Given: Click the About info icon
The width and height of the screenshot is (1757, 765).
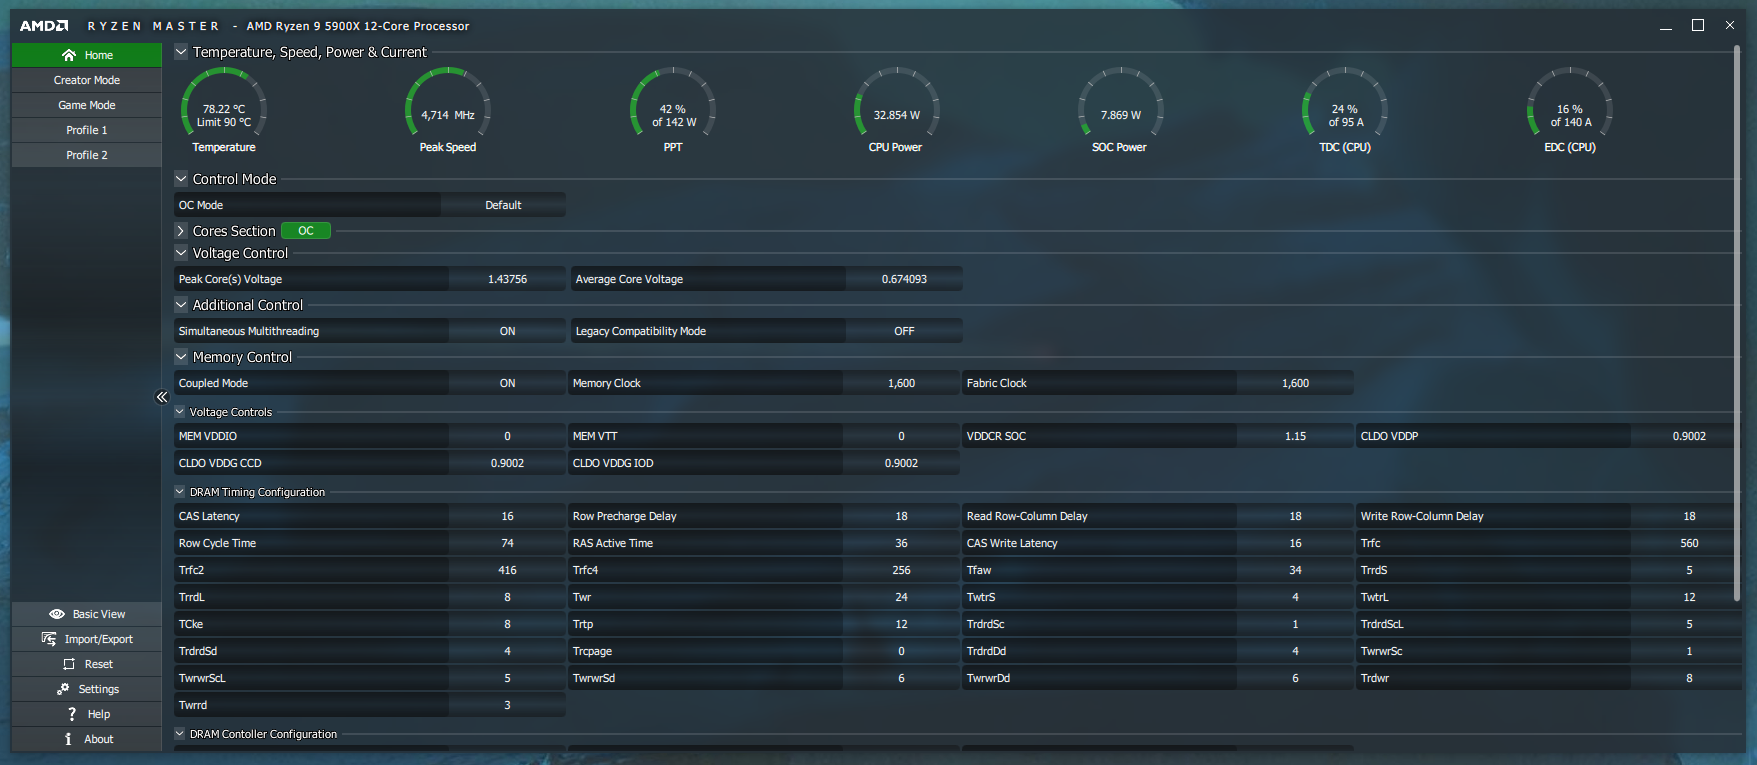Looking at the screenshot, I should pyautogui.click(x=68, y=739).
